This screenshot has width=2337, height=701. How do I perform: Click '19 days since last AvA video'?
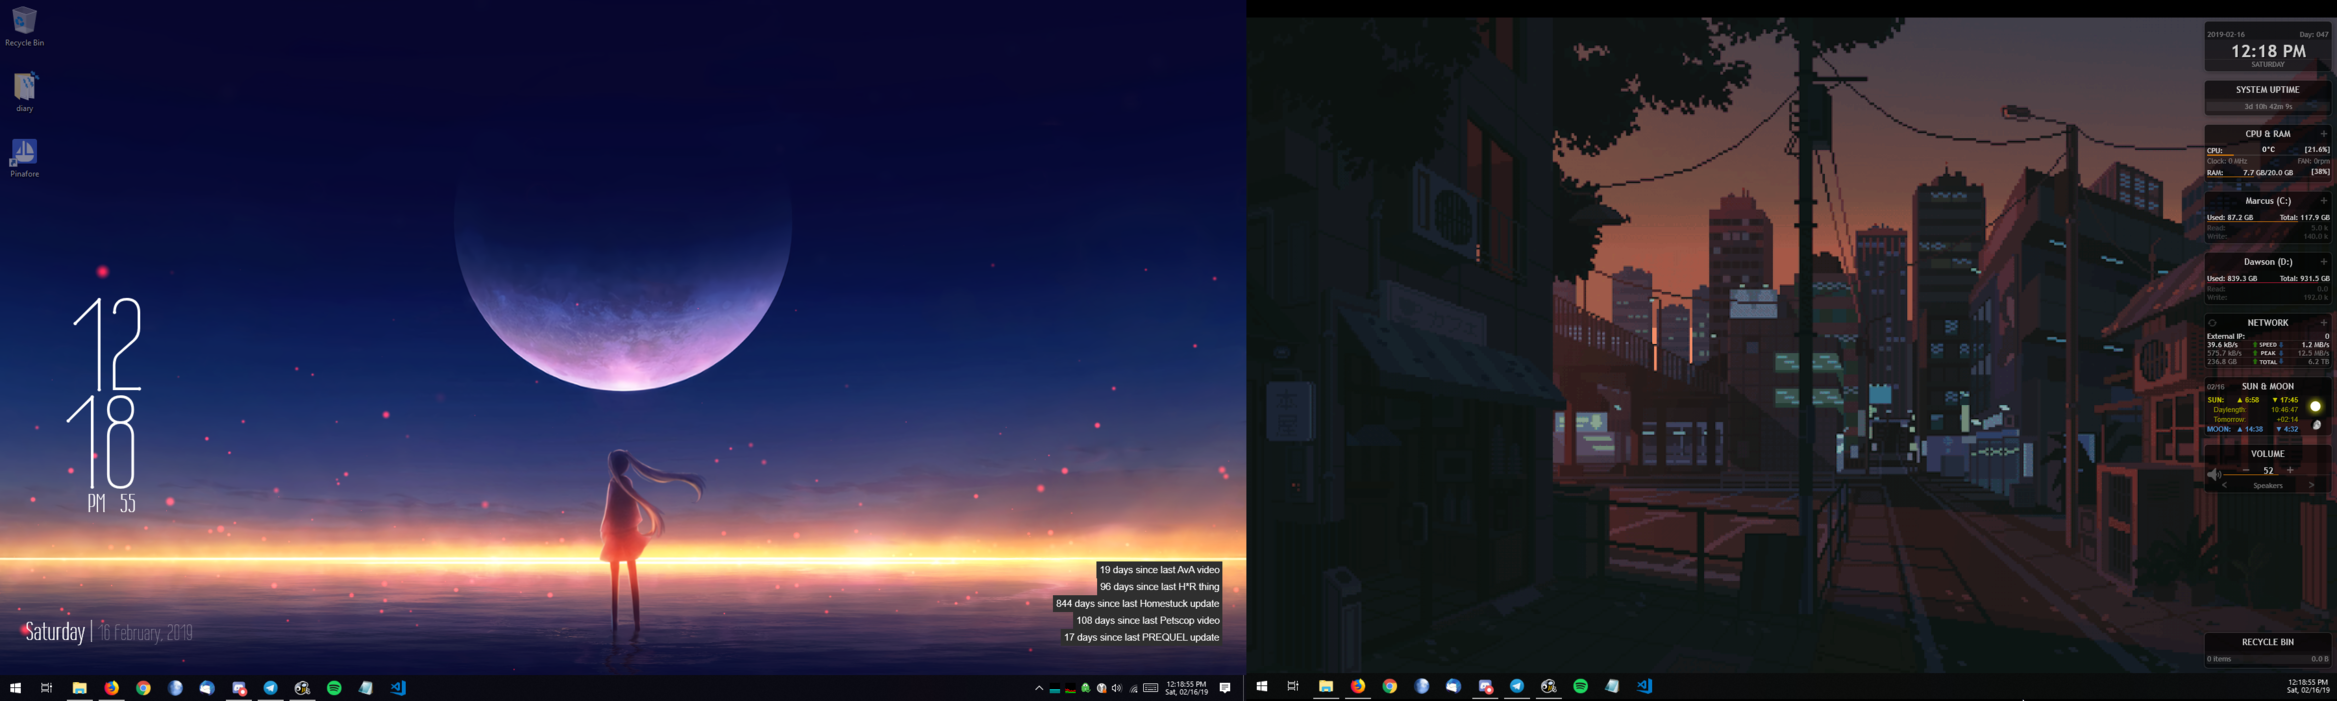coord(1159,570)
